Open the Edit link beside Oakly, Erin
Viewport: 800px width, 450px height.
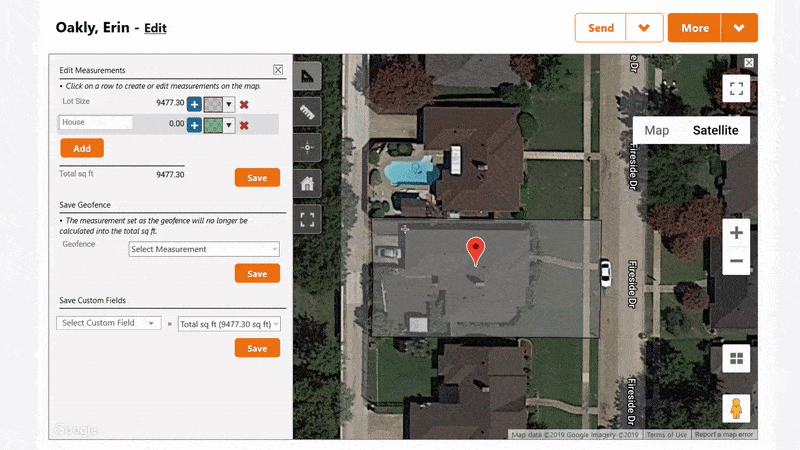tap(155, 28)
